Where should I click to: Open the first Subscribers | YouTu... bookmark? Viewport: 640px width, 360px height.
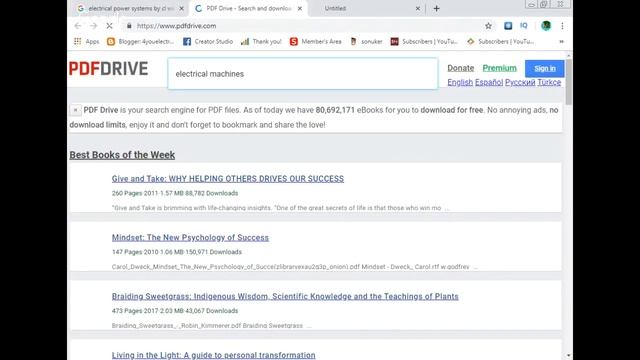(424, 42)
